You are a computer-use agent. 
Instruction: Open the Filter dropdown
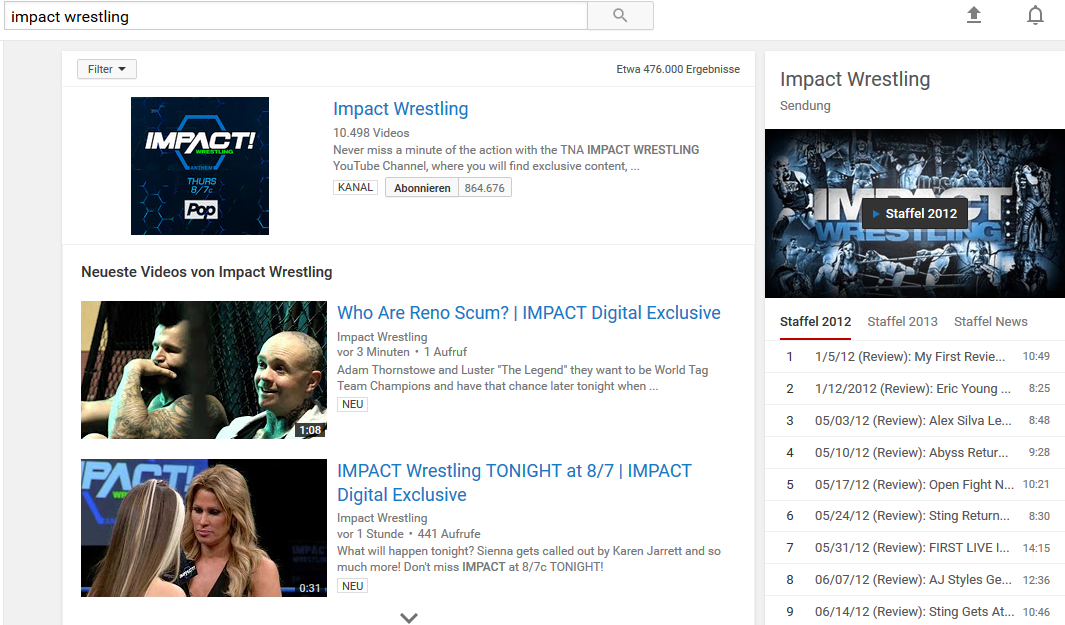click(x=107, y=69)
